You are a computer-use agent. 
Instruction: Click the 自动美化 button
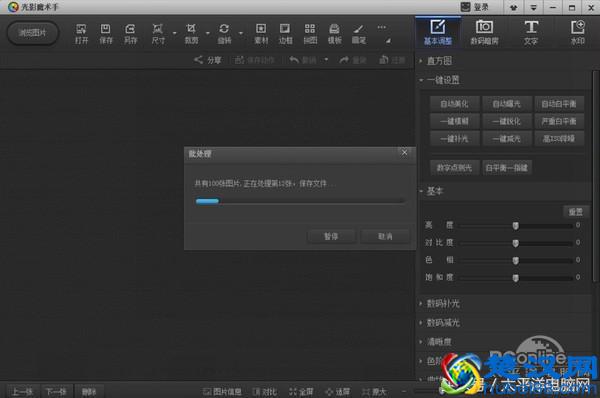click(x=454, y=104)
